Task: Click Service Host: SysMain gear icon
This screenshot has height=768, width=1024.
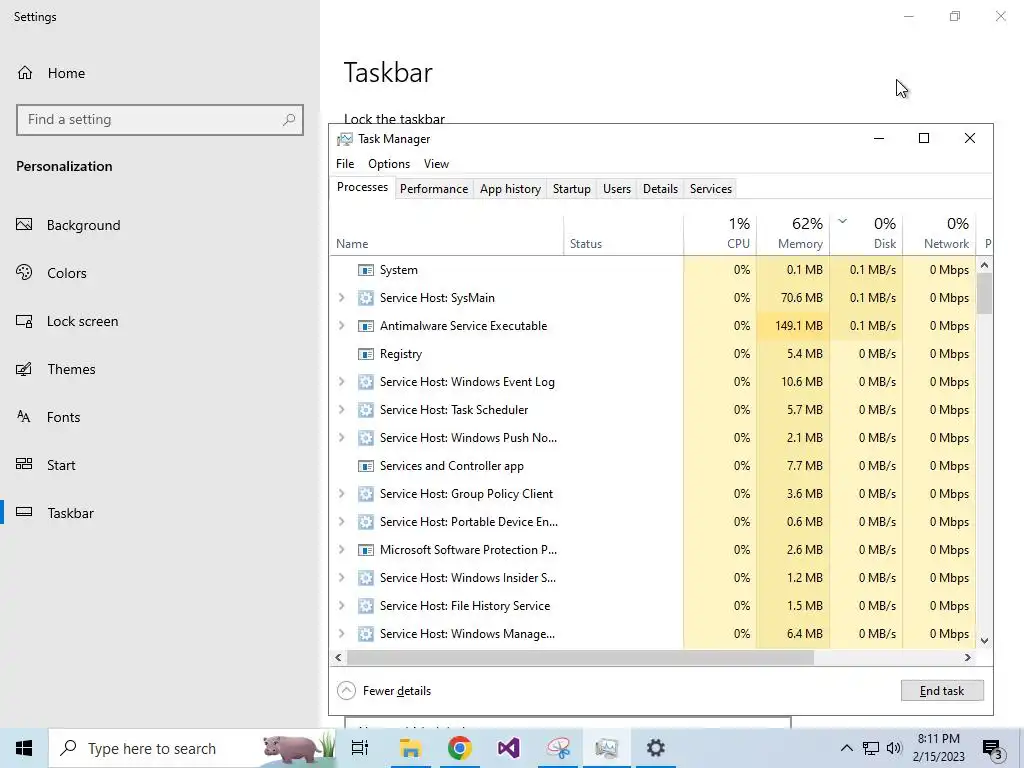Action: (366, 298)
